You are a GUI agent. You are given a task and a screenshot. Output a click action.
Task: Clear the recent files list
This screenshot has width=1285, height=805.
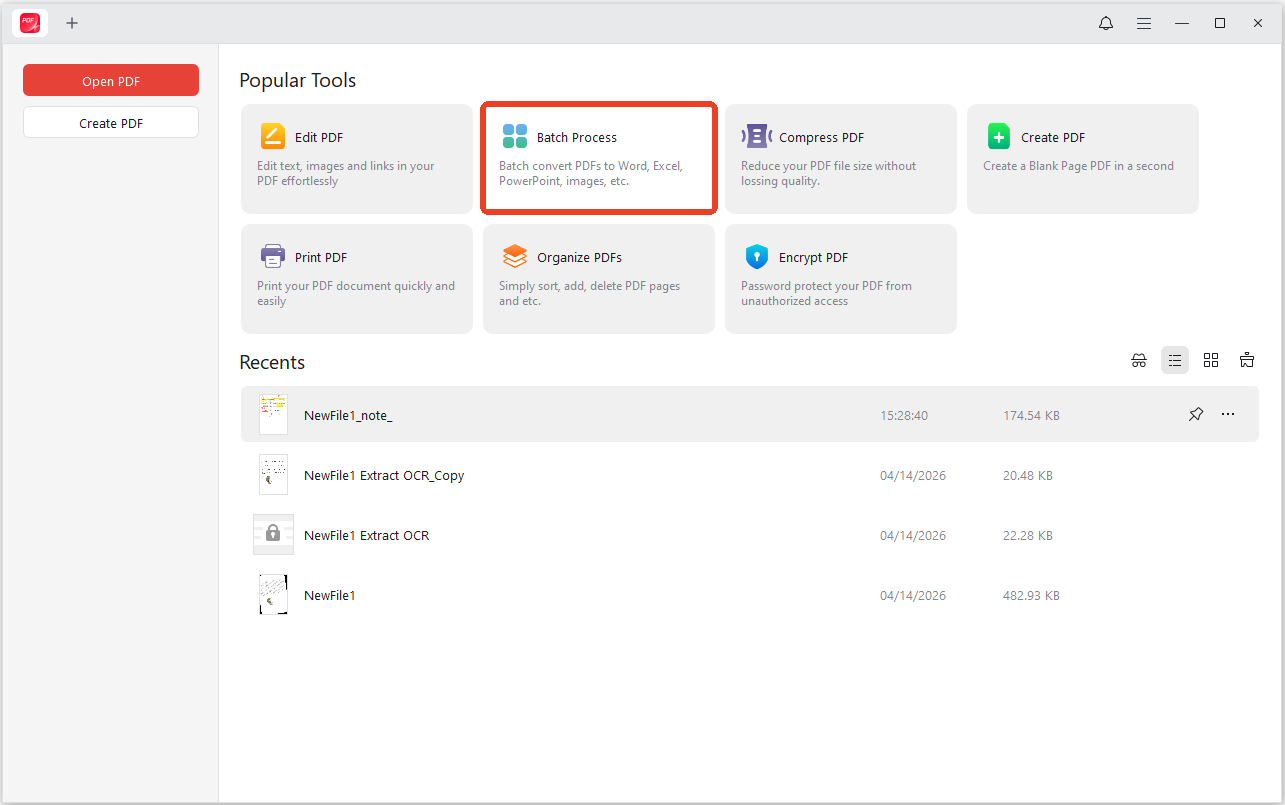[1247, 359]
